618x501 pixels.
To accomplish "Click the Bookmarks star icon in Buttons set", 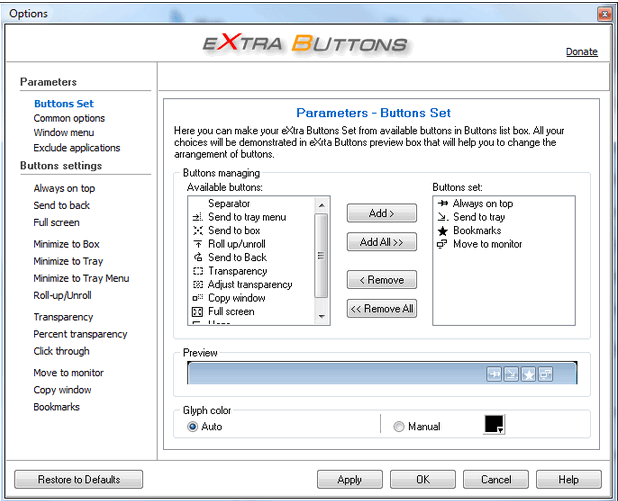I will (443, 231).
